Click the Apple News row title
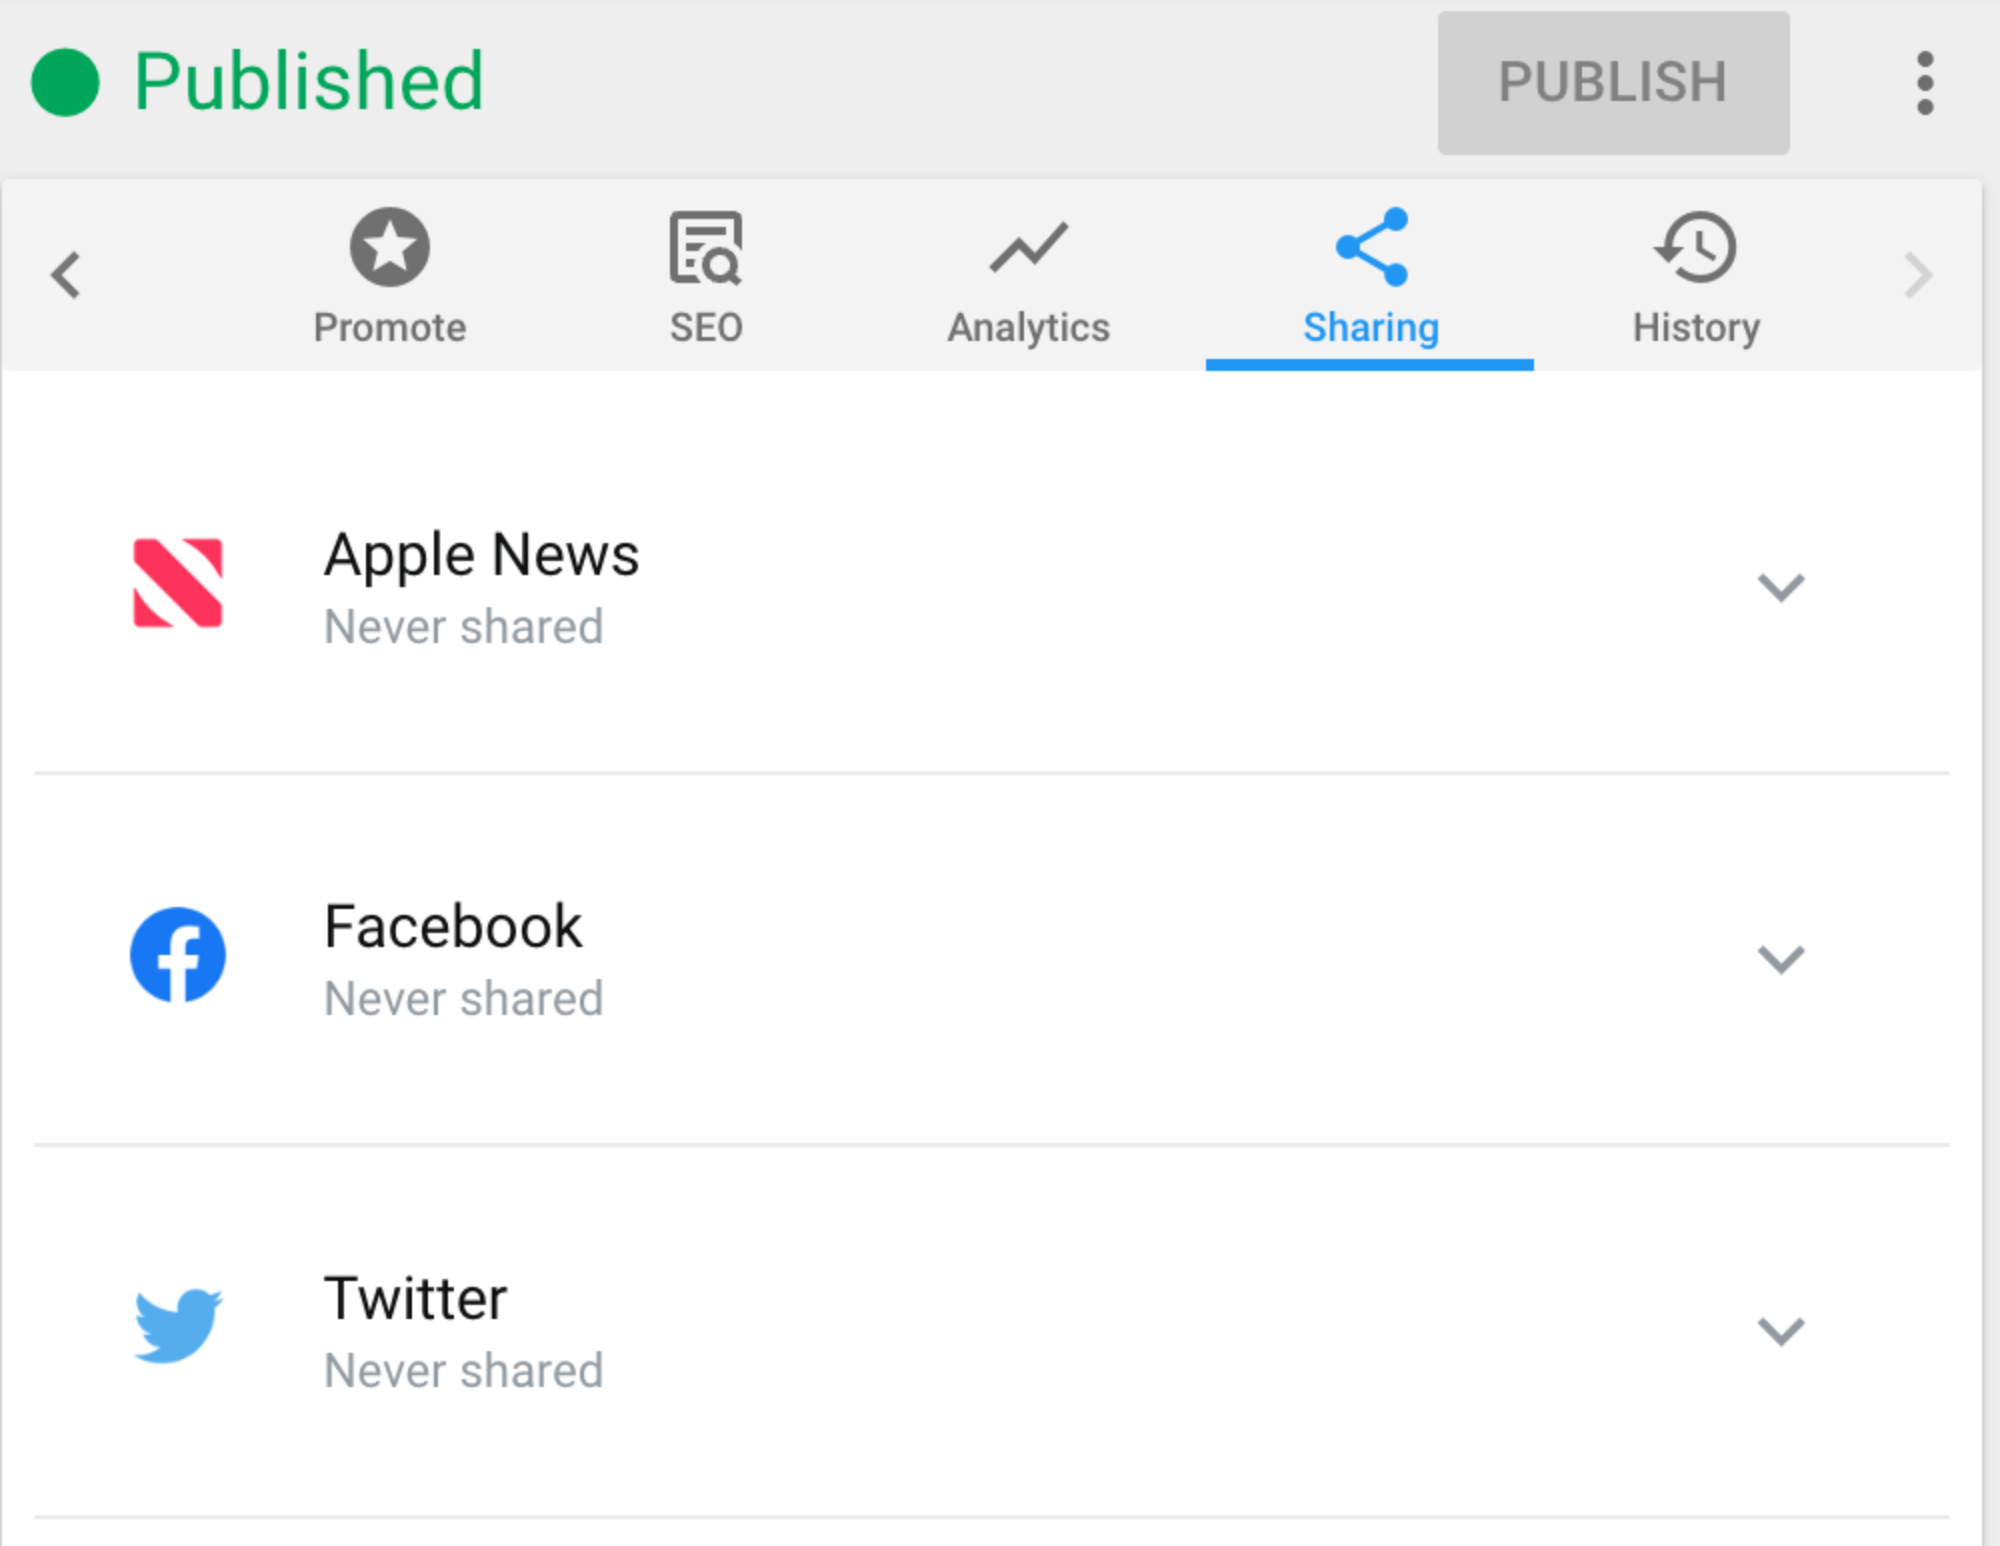Image resolution: width=2000 pixels, height=1546 pixels. (x=481, y=555)
